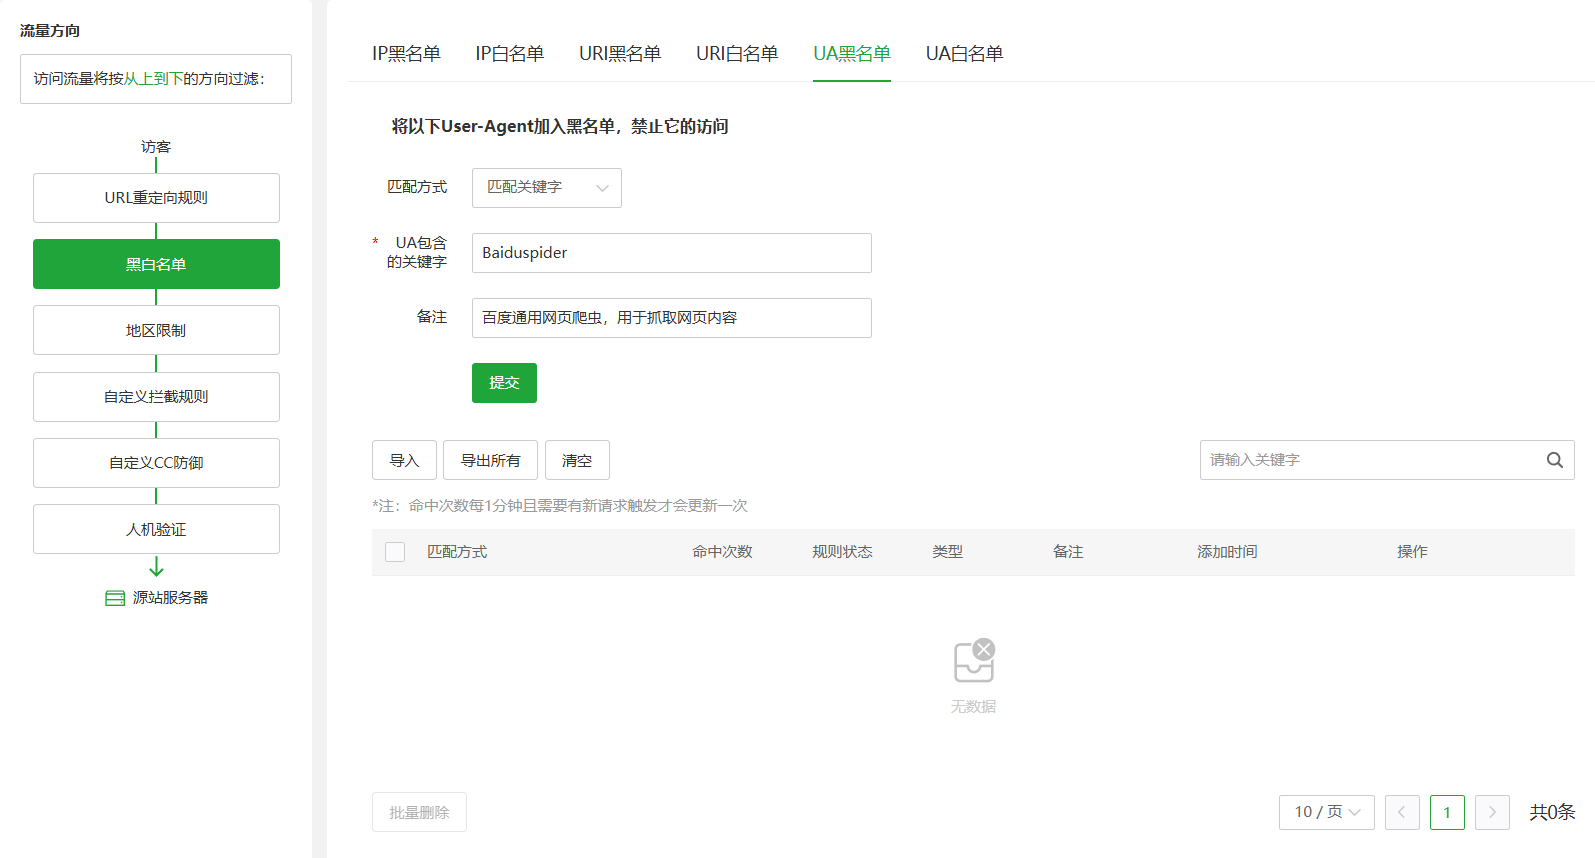Image resolution: width=1595 pixels, height=858 pixels.
Task: Open the match method dropdown
Action: click(546, 188)
